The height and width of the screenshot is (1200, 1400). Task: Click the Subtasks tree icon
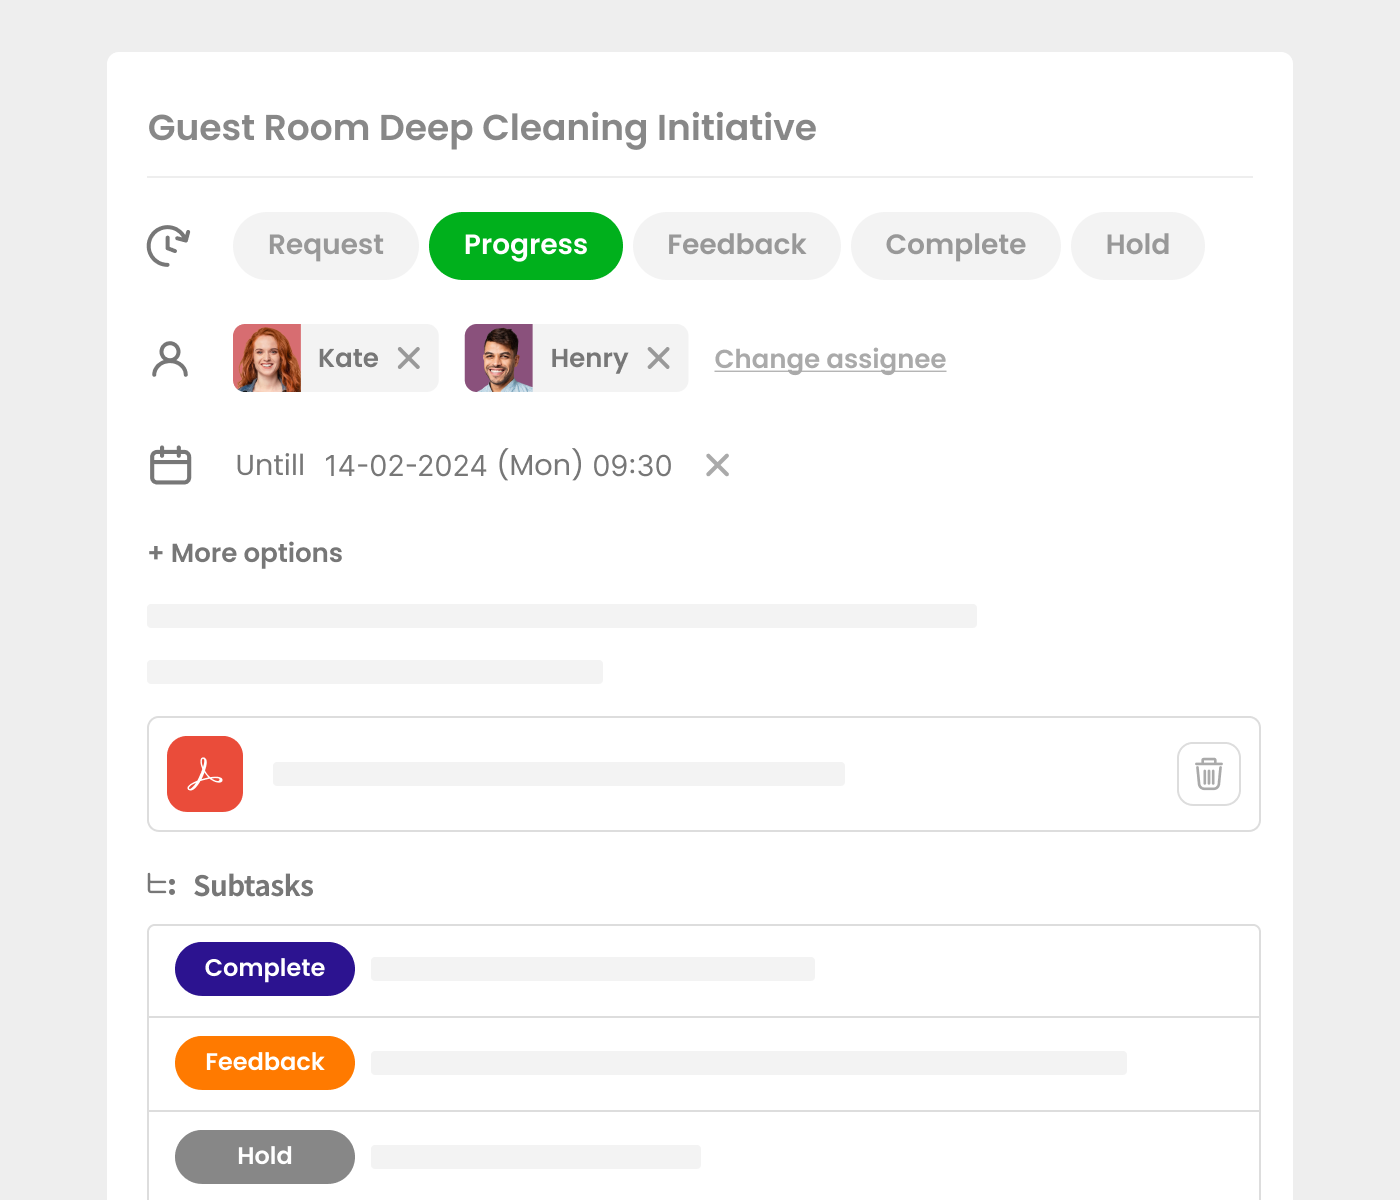point(161,885)
